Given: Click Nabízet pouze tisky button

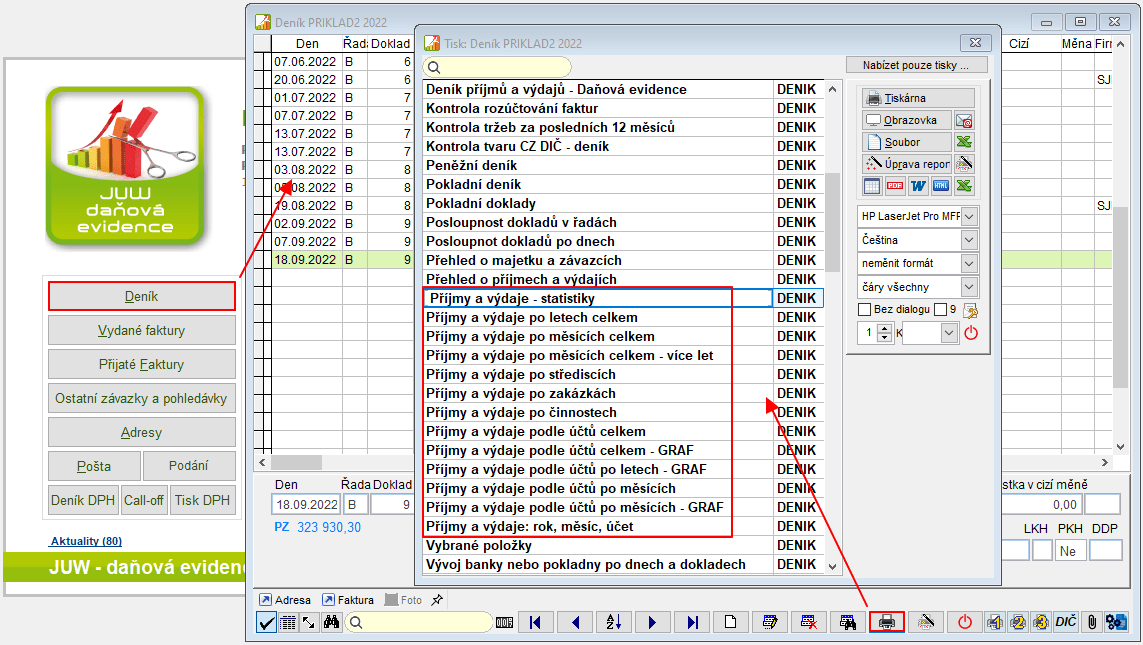Looking at the screenshot, I should coord(916,65).
